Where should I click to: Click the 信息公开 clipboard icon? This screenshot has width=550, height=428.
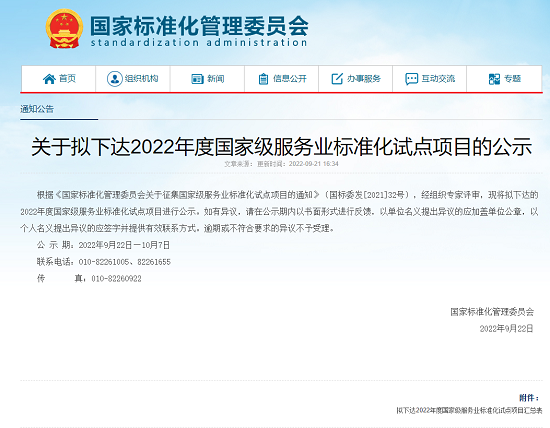pyautogui.click(x=263, y=79)
